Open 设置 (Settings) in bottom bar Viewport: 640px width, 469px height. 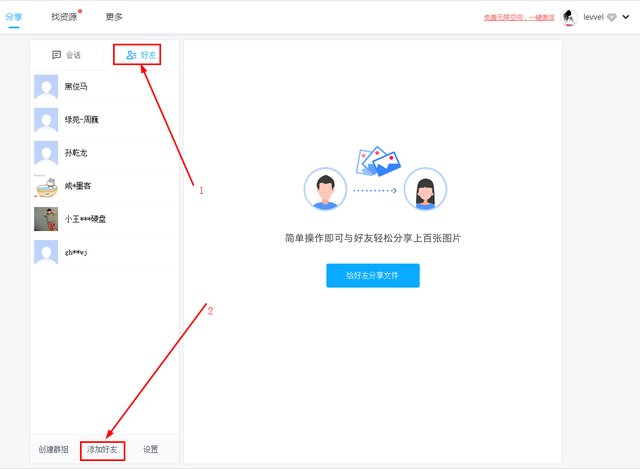pyautogui.click(x=150, y=450)
